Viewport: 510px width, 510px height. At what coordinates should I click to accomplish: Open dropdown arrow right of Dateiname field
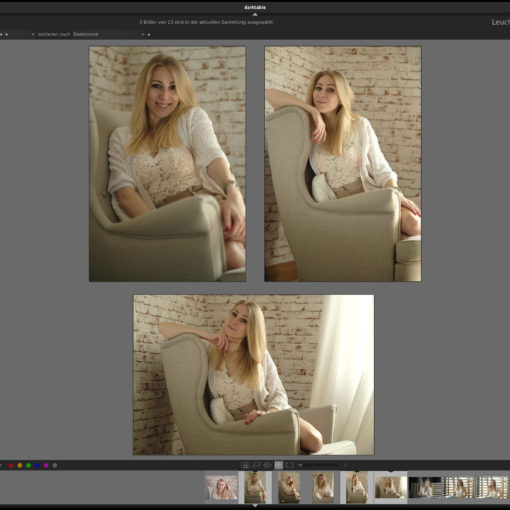coord(143,34)
